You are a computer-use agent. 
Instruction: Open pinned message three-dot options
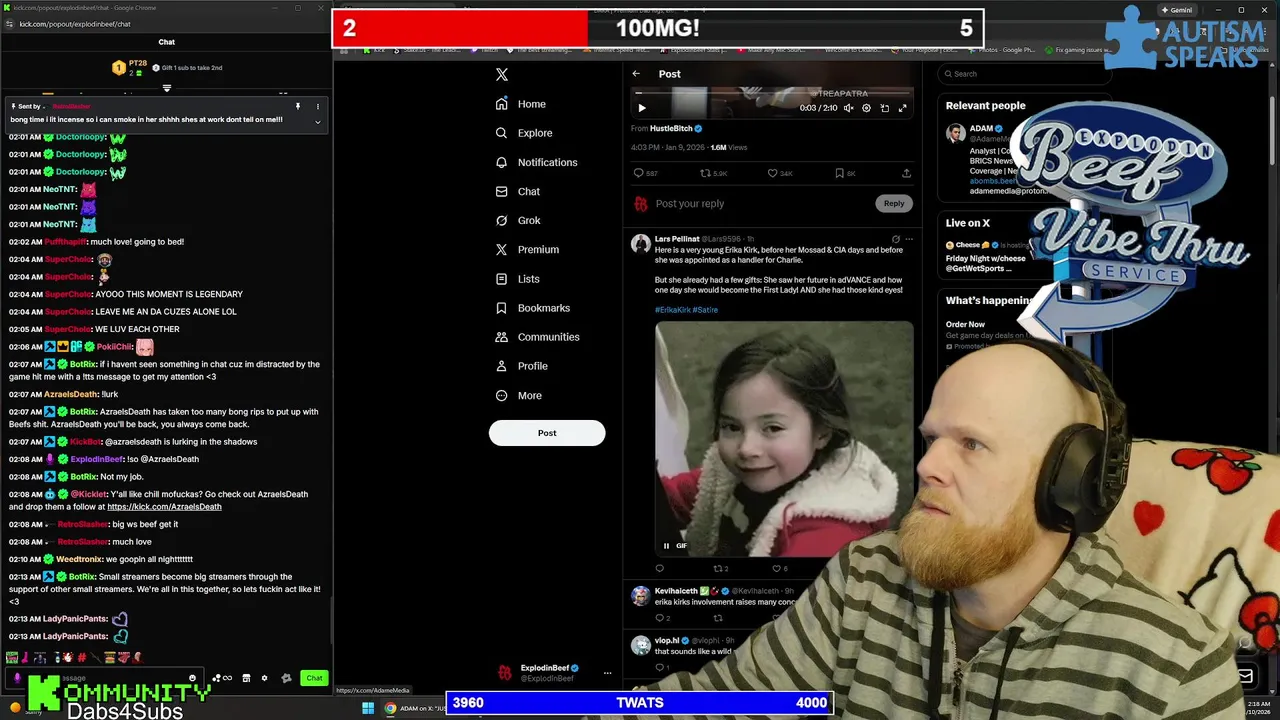click(318, 106)
